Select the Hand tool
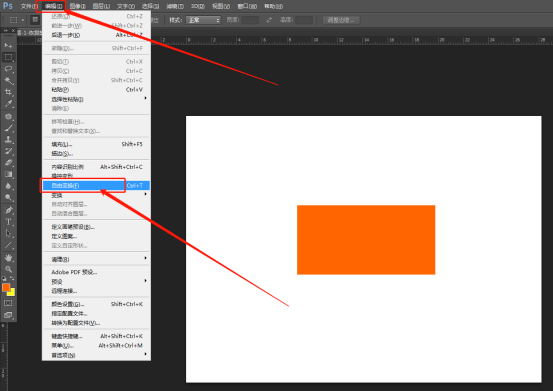The height and width of the screenshot is (391, 553). coord(8,257)
